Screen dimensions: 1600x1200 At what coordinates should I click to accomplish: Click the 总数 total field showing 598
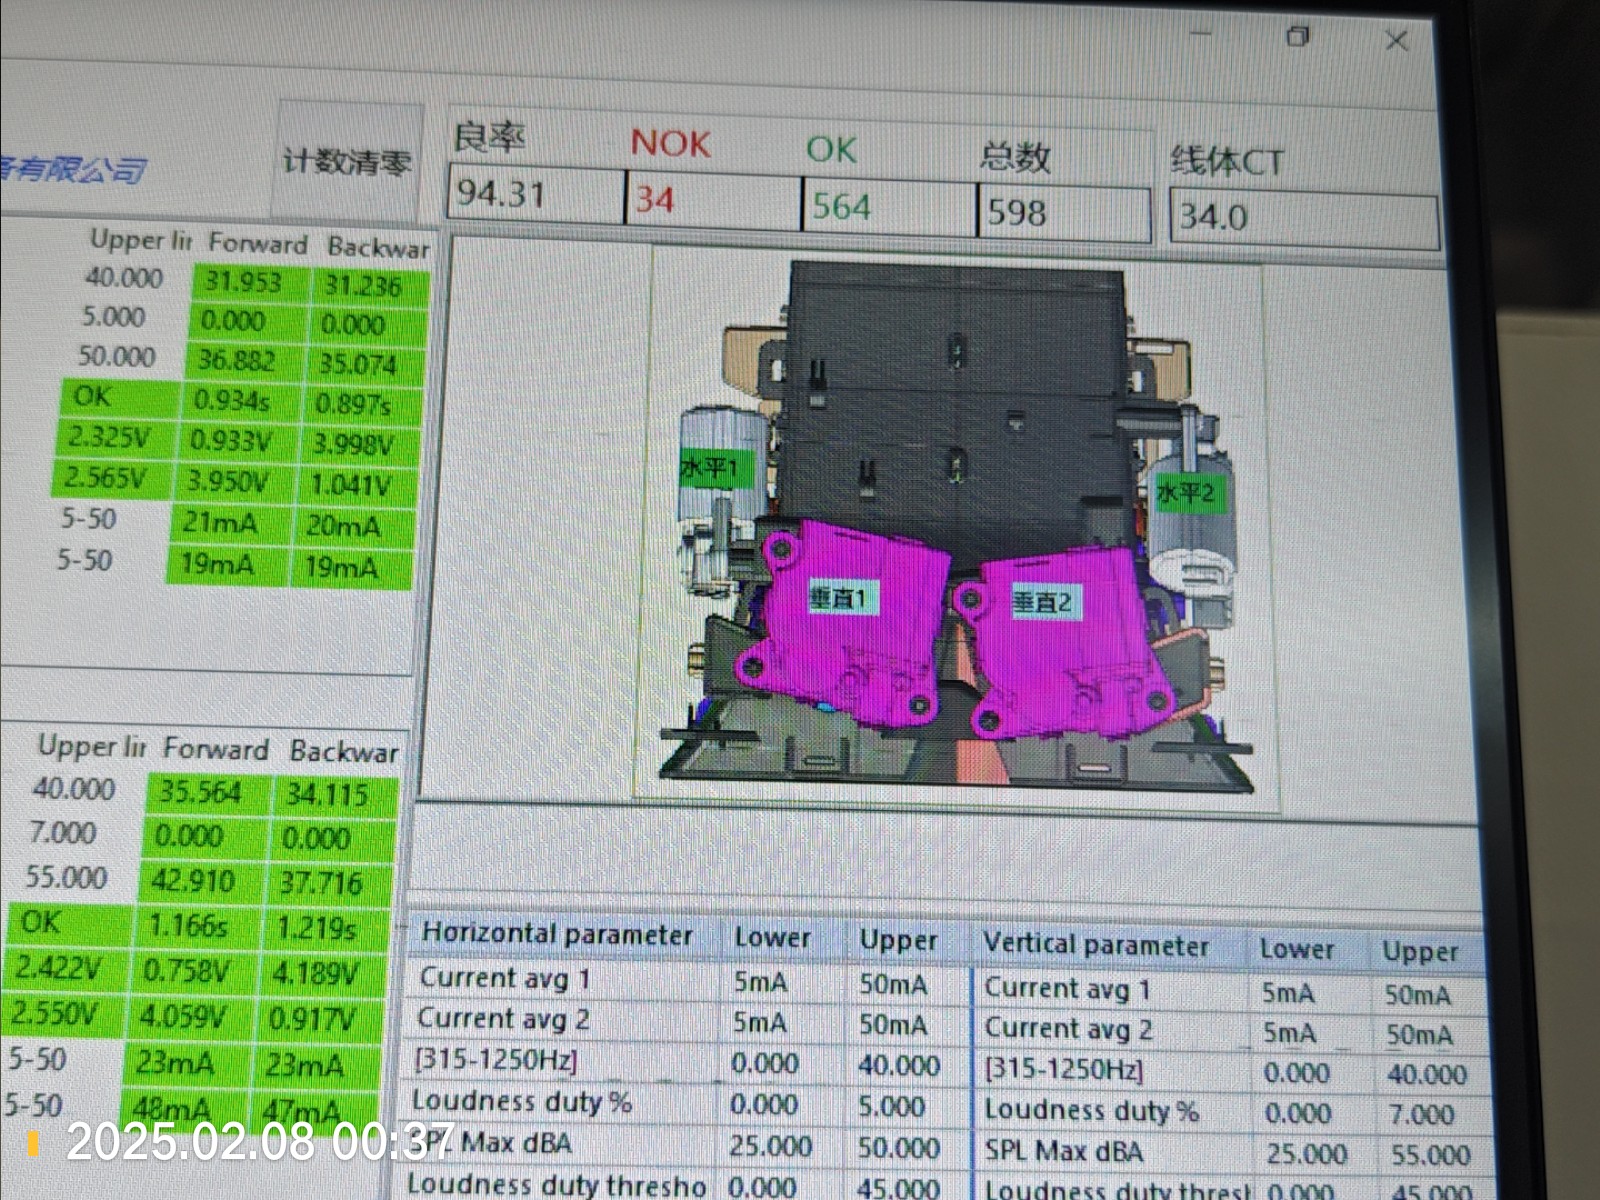click(x=1062, y=213)
